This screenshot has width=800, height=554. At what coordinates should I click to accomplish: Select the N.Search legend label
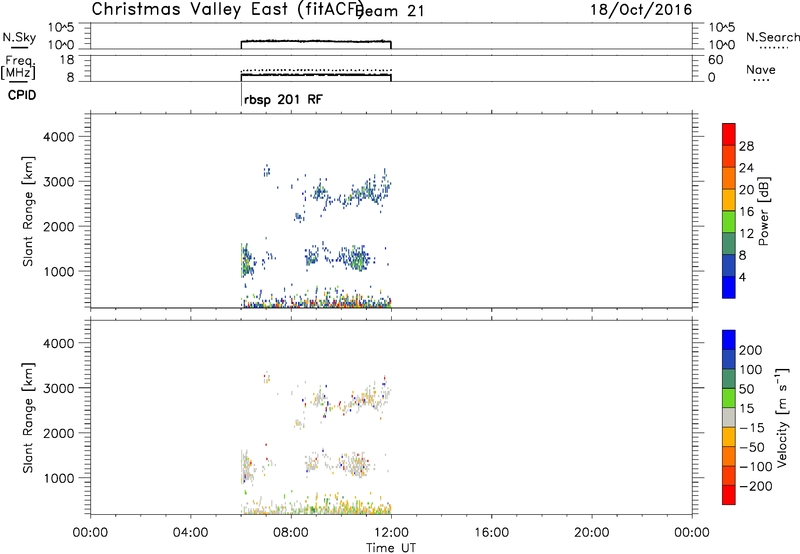click(x=772, y=37)
